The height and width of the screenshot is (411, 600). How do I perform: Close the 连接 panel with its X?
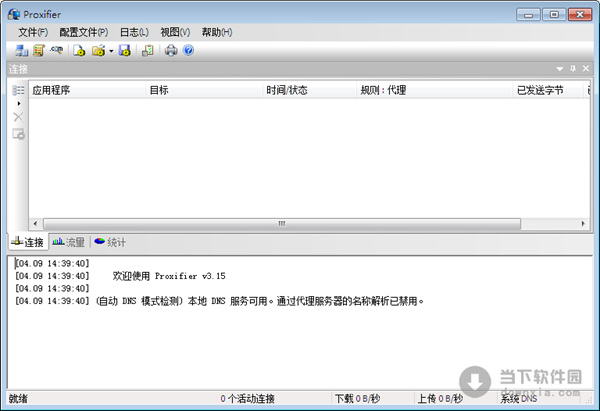point(586,68)
